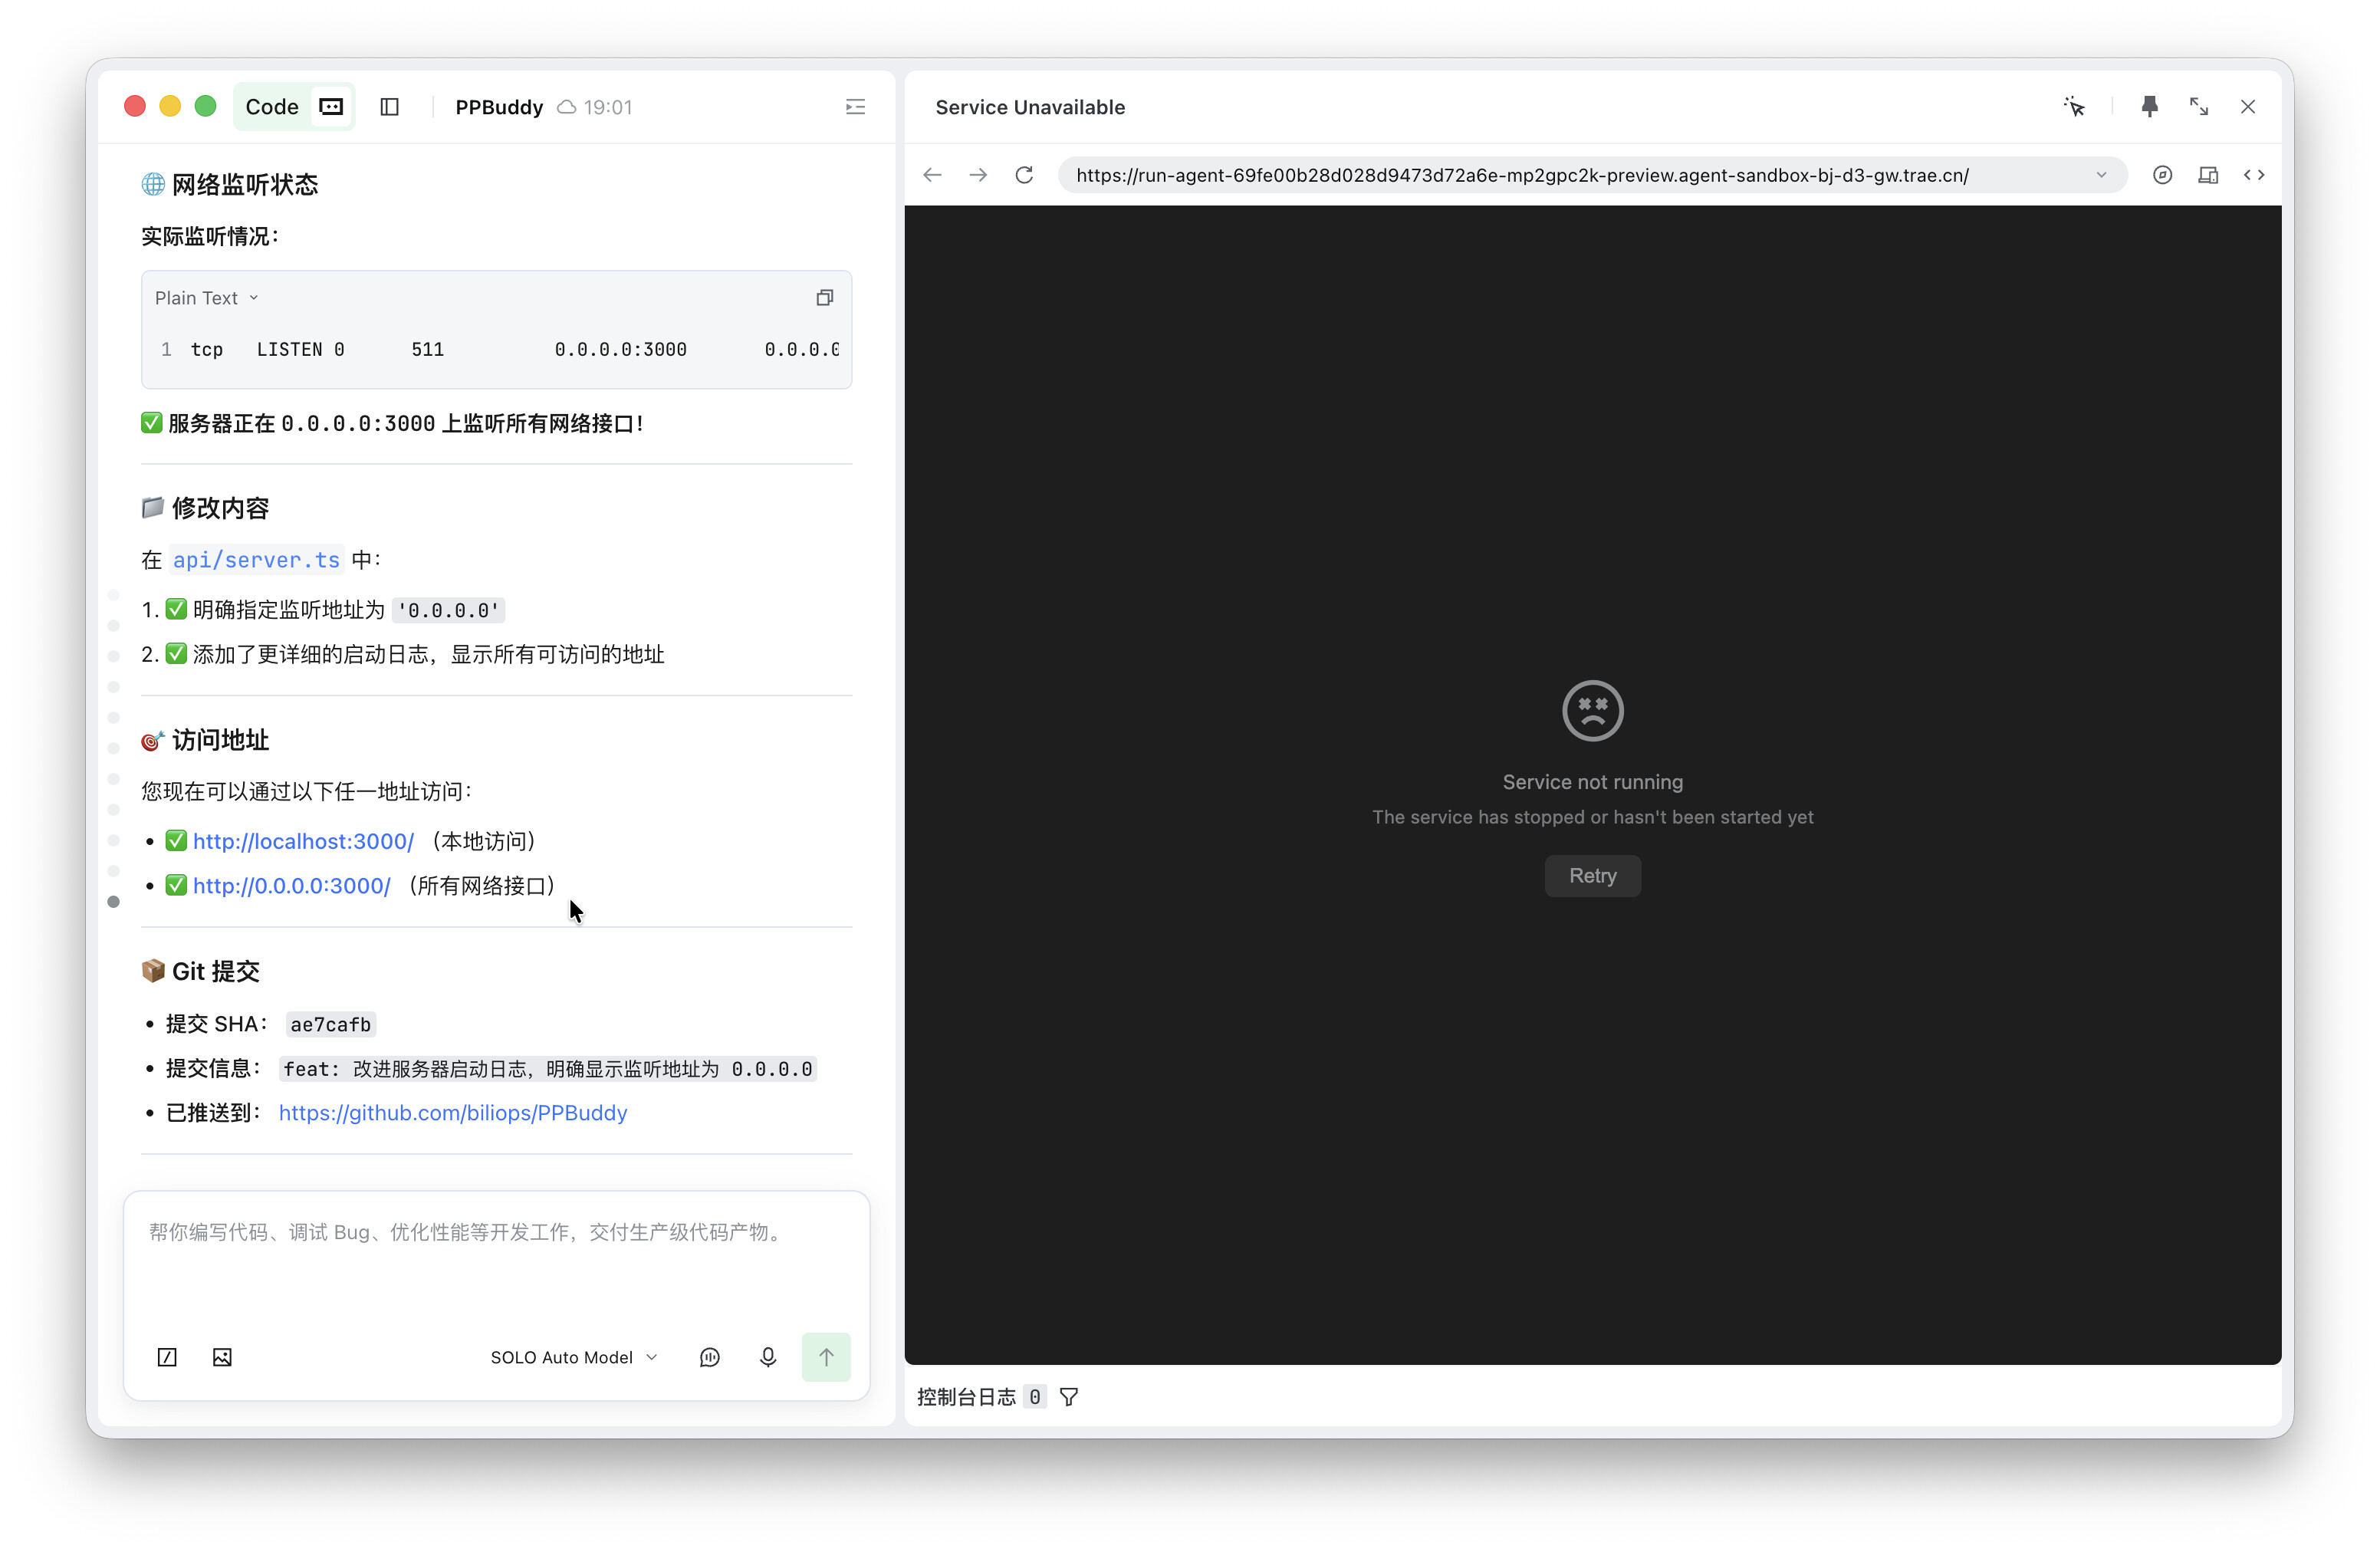Viewport: 2380px width, 1552px height.
Task: Expand the preview panel to fullscreen
Action: tap(2199, 107)
